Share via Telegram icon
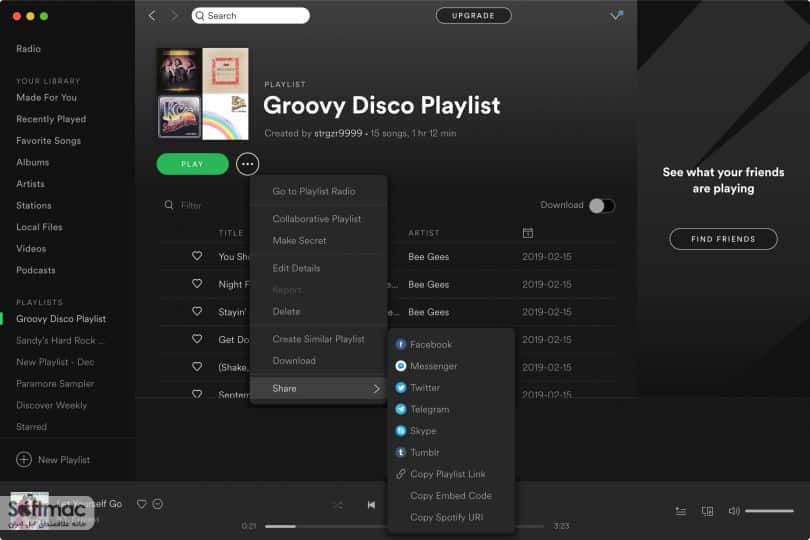The height and width of the screenshot is (540, 810). [400, 409]
